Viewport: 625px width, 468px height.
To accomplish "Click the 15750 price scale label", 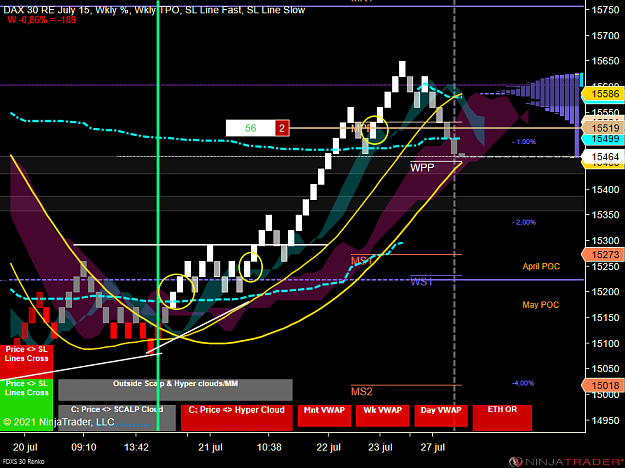I will [x=605, y=10].
